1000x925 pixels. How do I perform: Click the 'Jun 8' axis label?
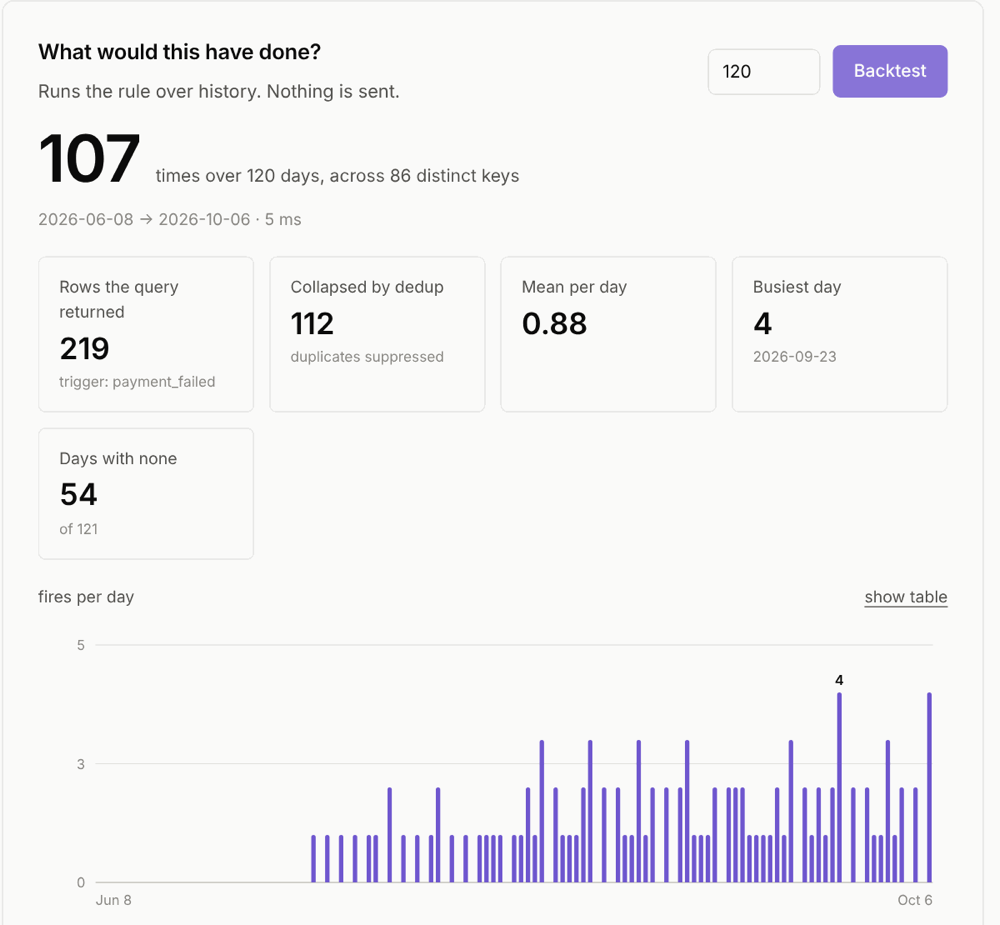[114, 900]
